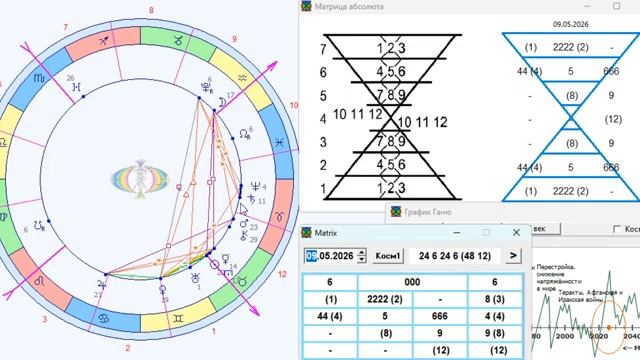Click the North Node glyph in the chart
Viewport: 640px width, 360px height.
[x=244, y=134]
